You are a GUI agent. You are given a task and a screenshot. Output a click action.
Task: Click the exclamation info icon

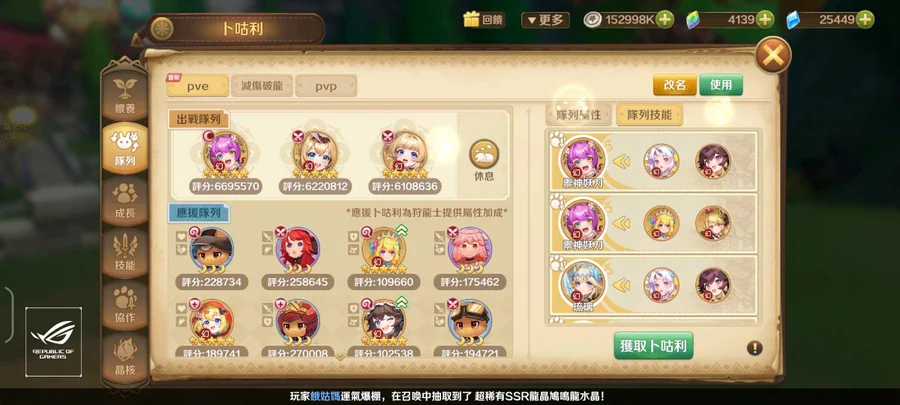(755, 348)
